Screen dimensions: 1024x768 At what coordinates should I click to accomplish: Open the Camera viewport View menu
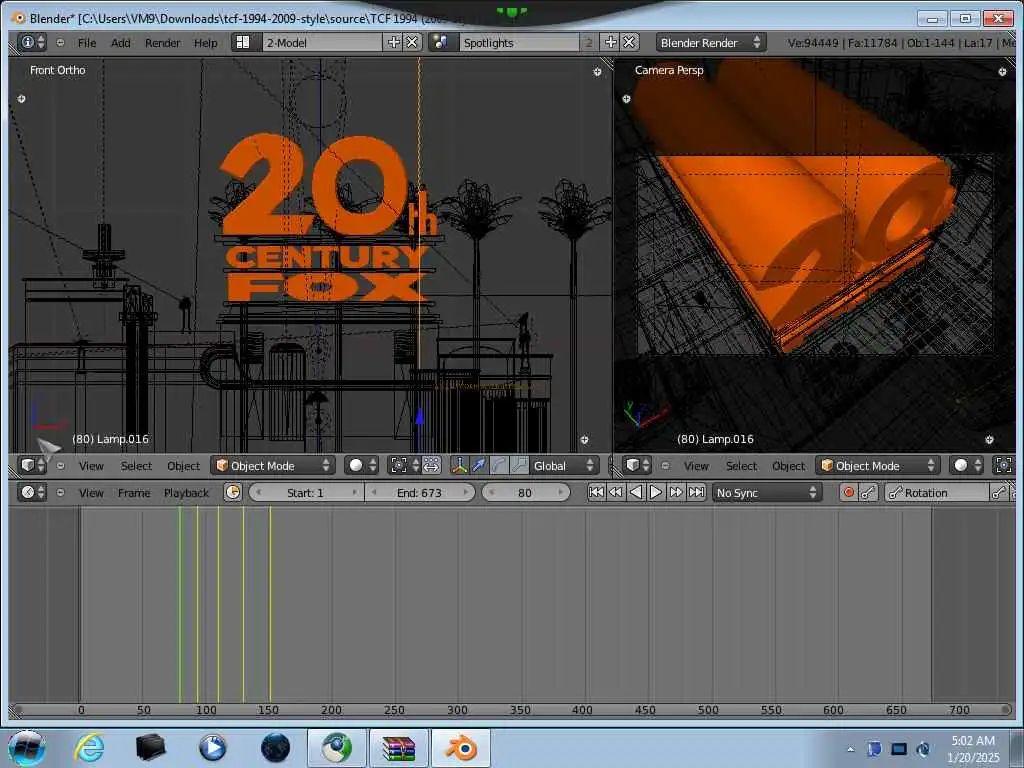(x=696, y=466)
